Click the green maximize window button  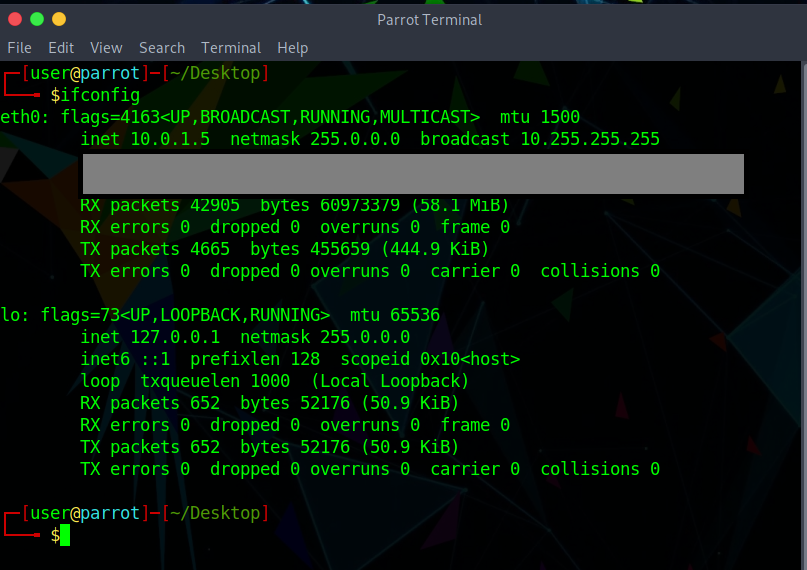click(37, 19)
